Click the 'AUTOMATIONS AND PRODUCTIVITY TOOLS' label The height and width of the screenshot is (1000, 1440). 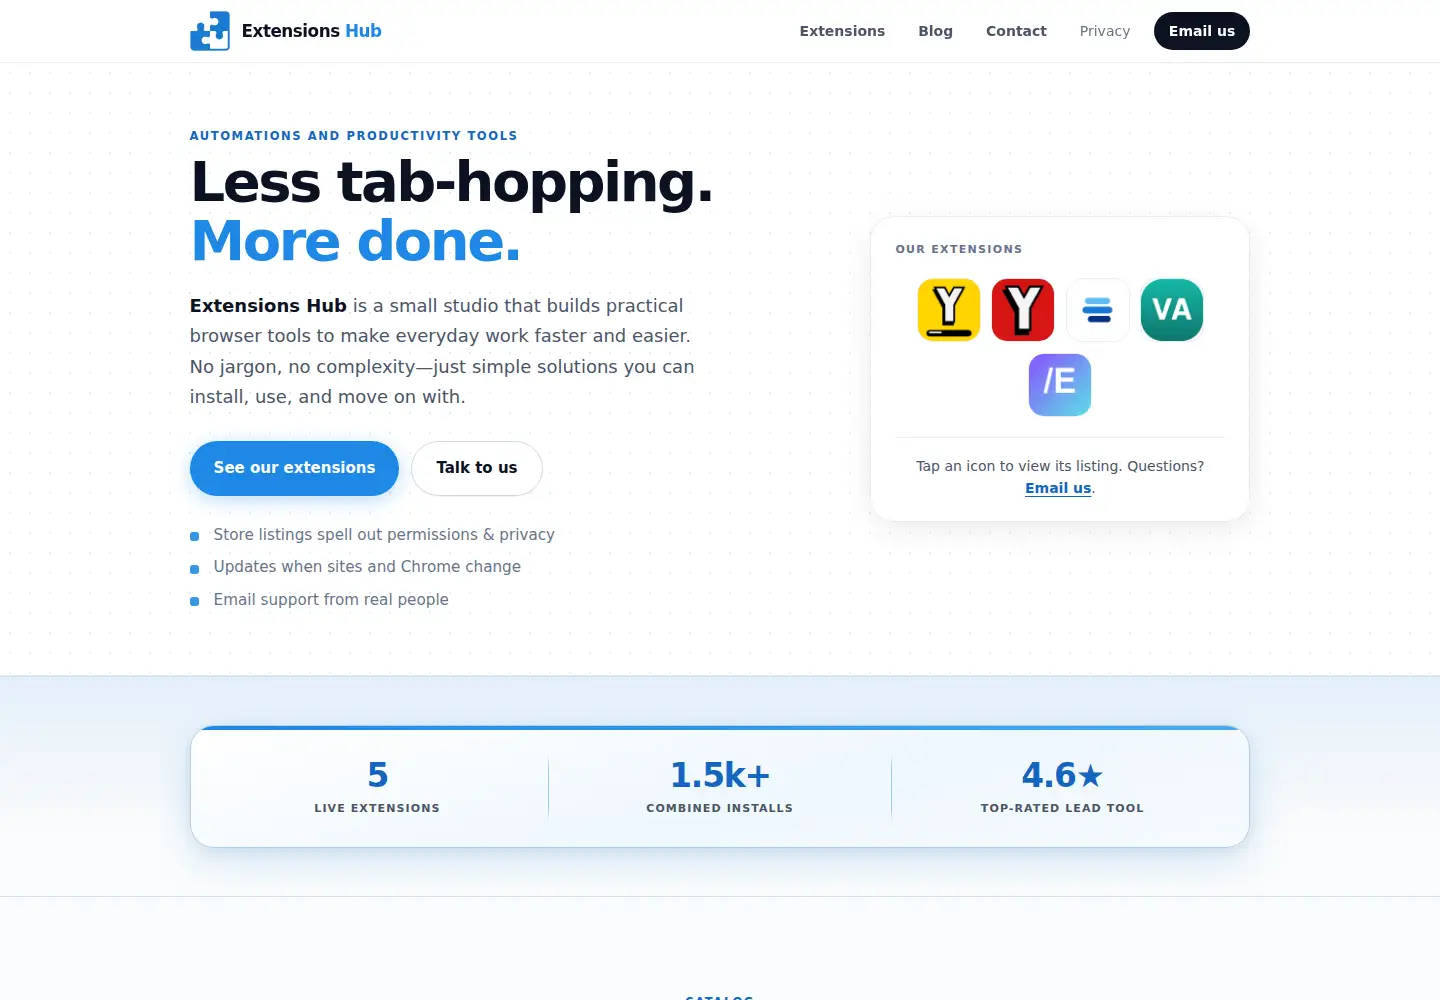pos(354,136)
